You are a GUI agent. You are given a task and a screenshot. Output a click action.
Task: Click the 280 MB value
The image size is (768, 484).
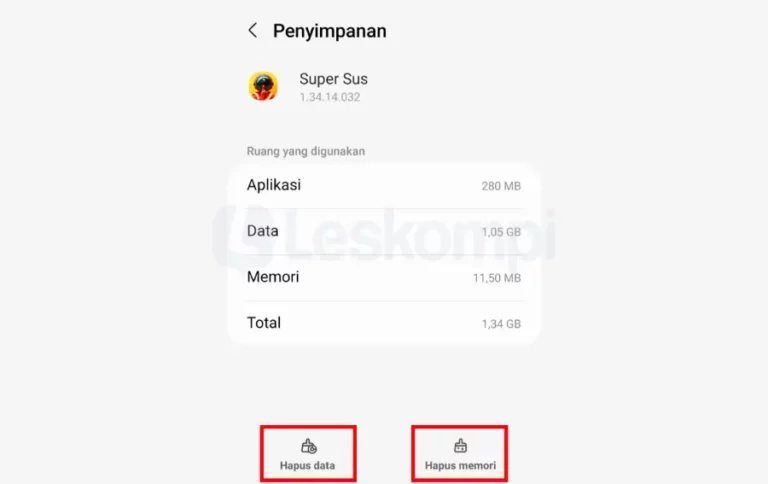[501, 186]
